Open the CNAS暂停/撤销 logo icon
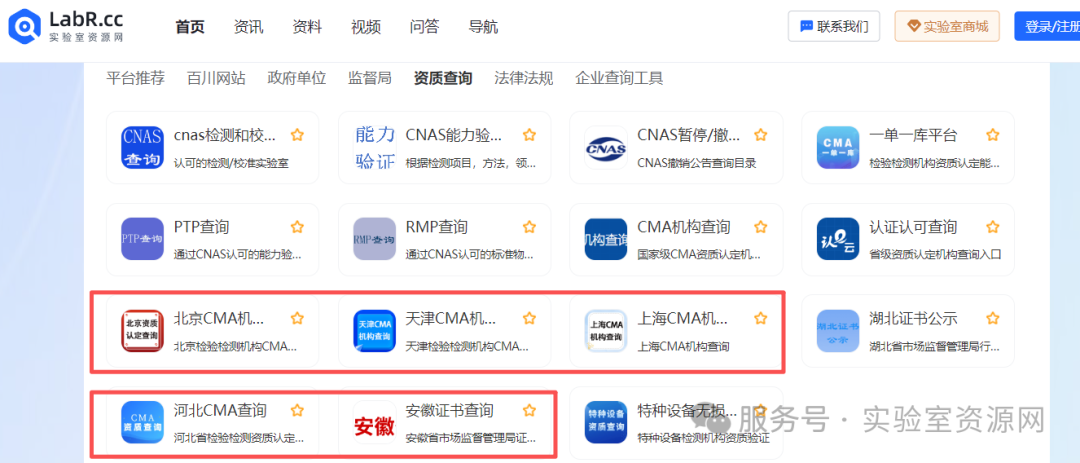The height and width of the screenshot is (463, 1080). pyautogui.click(x=606, y=147)
